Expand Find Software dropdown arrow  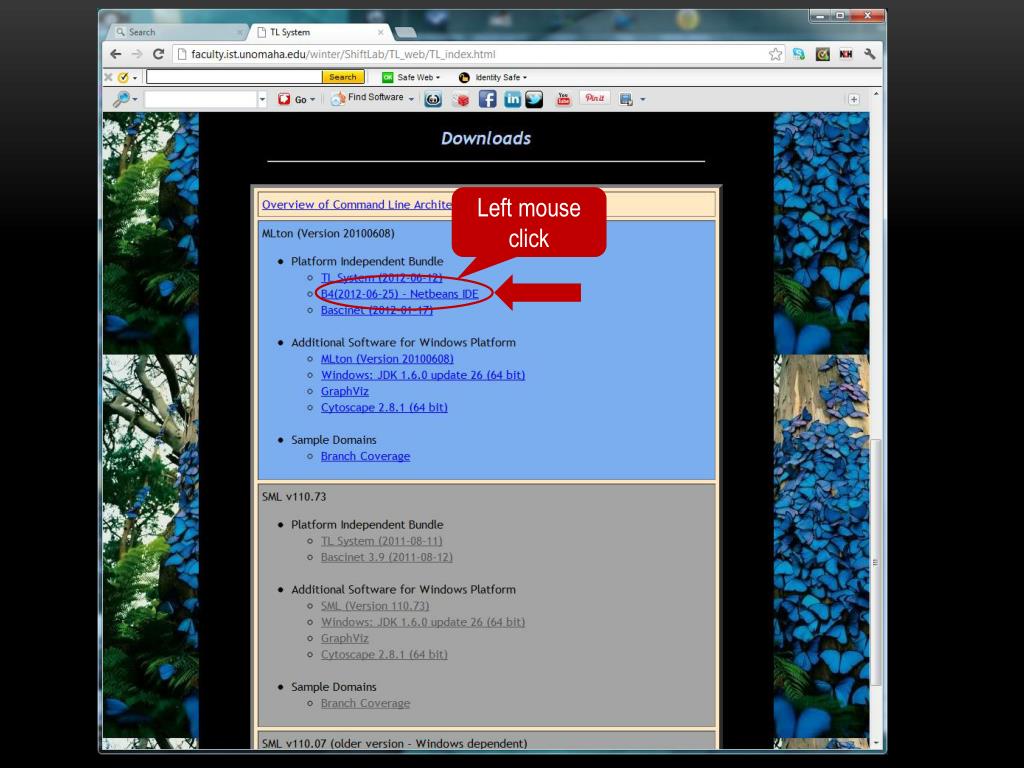click(x=411, y=99)
